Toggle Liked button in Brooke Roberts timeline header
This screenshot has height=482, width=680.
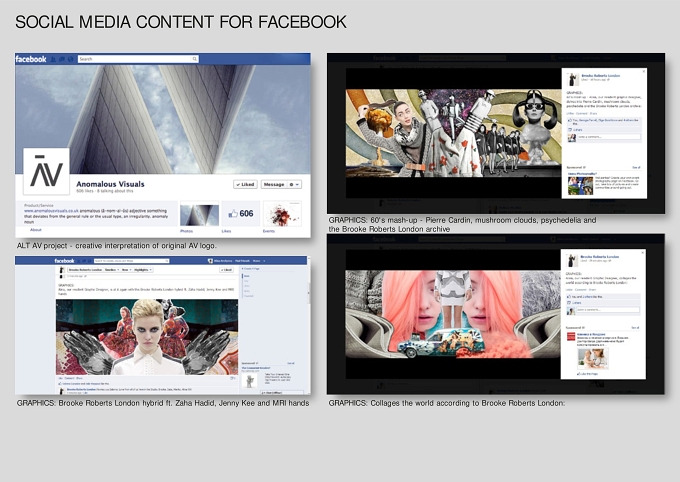point(226,270)
